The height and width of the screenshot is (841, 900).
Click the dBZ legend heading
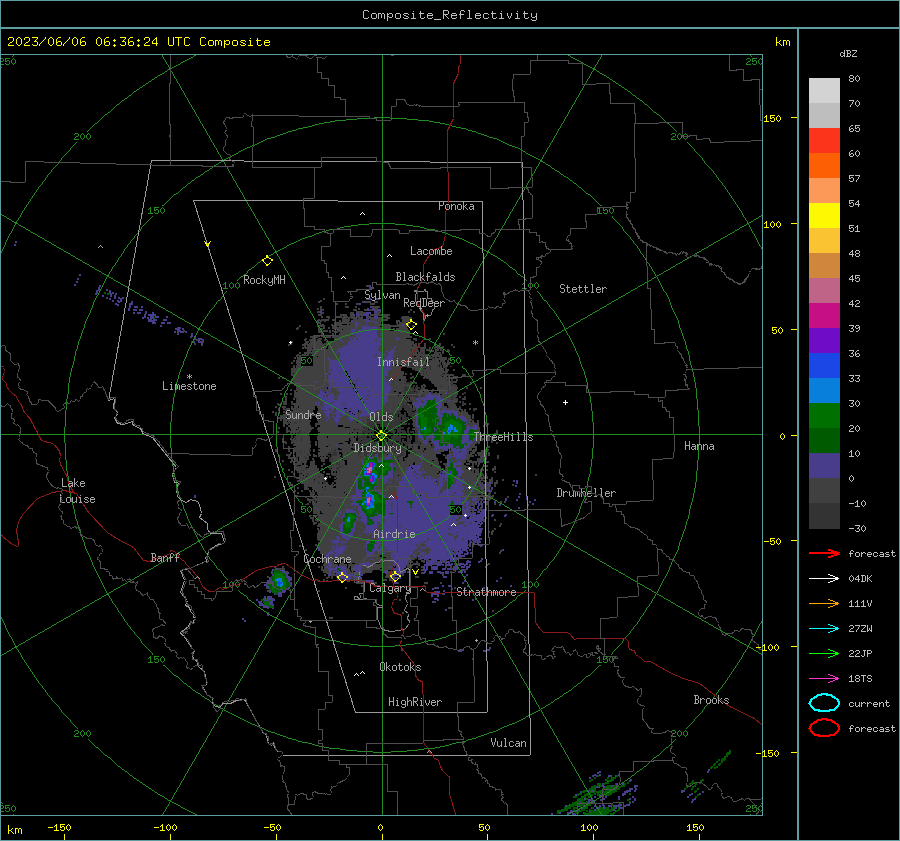848,53
